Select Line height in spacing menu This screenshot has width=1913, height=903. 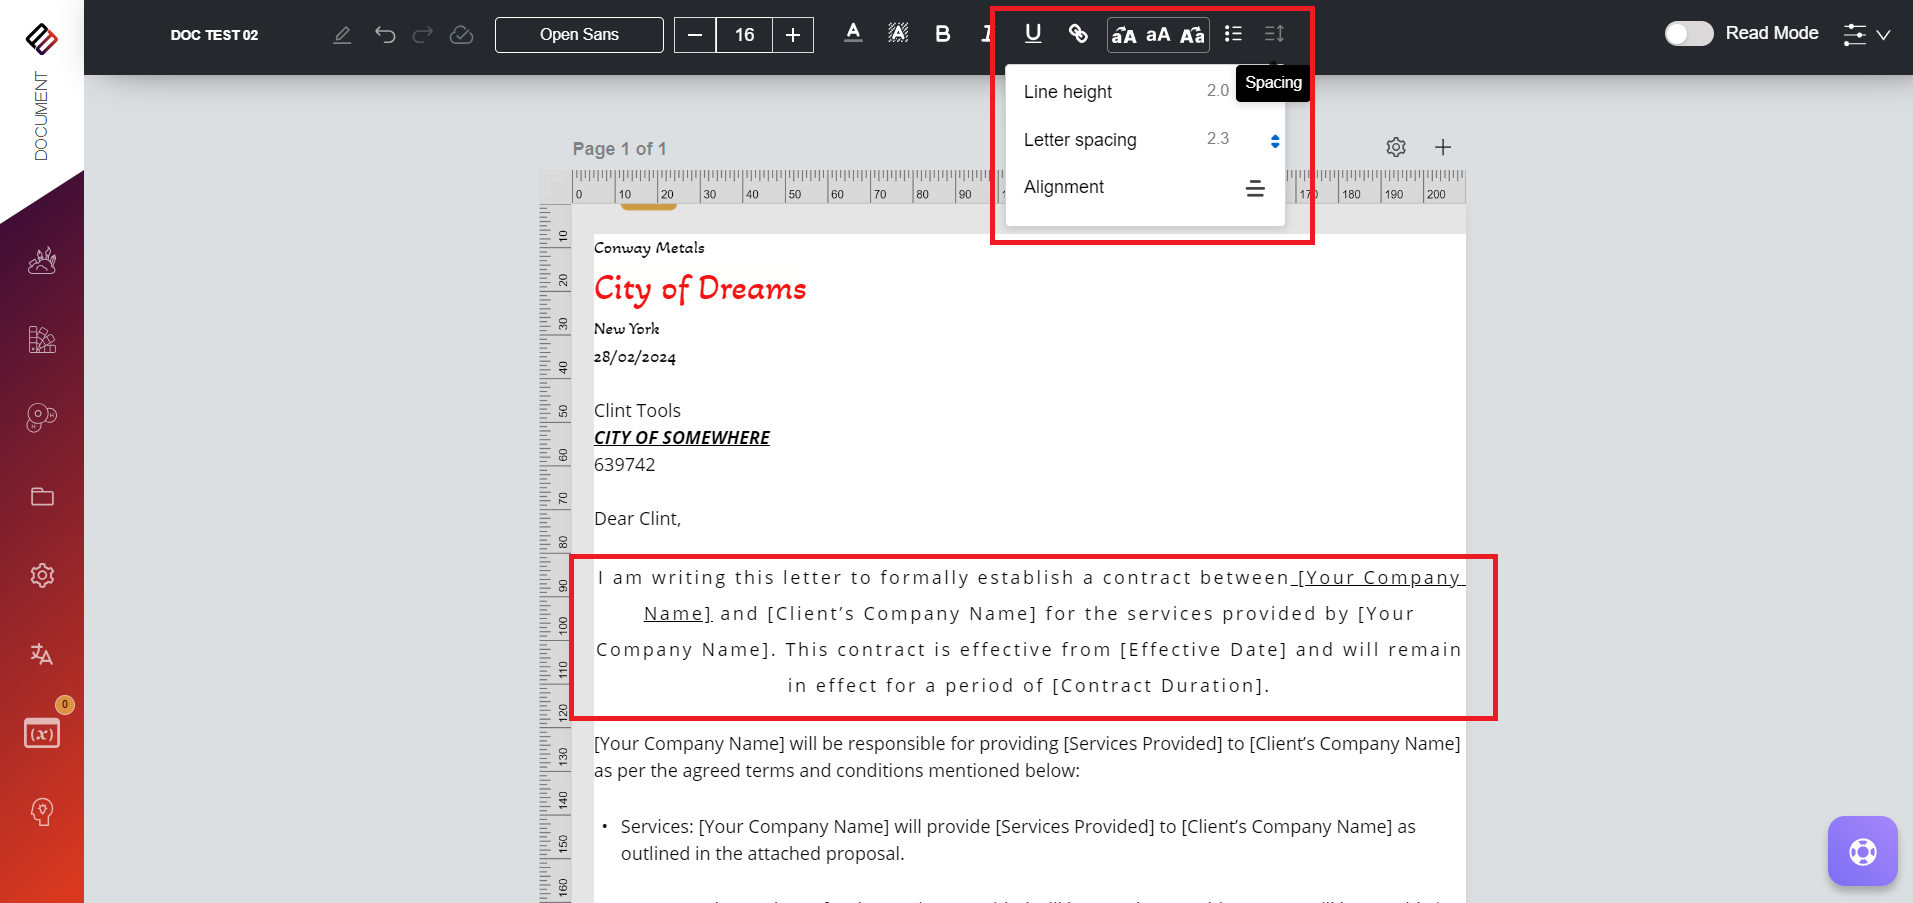(x=1068, y=92)
